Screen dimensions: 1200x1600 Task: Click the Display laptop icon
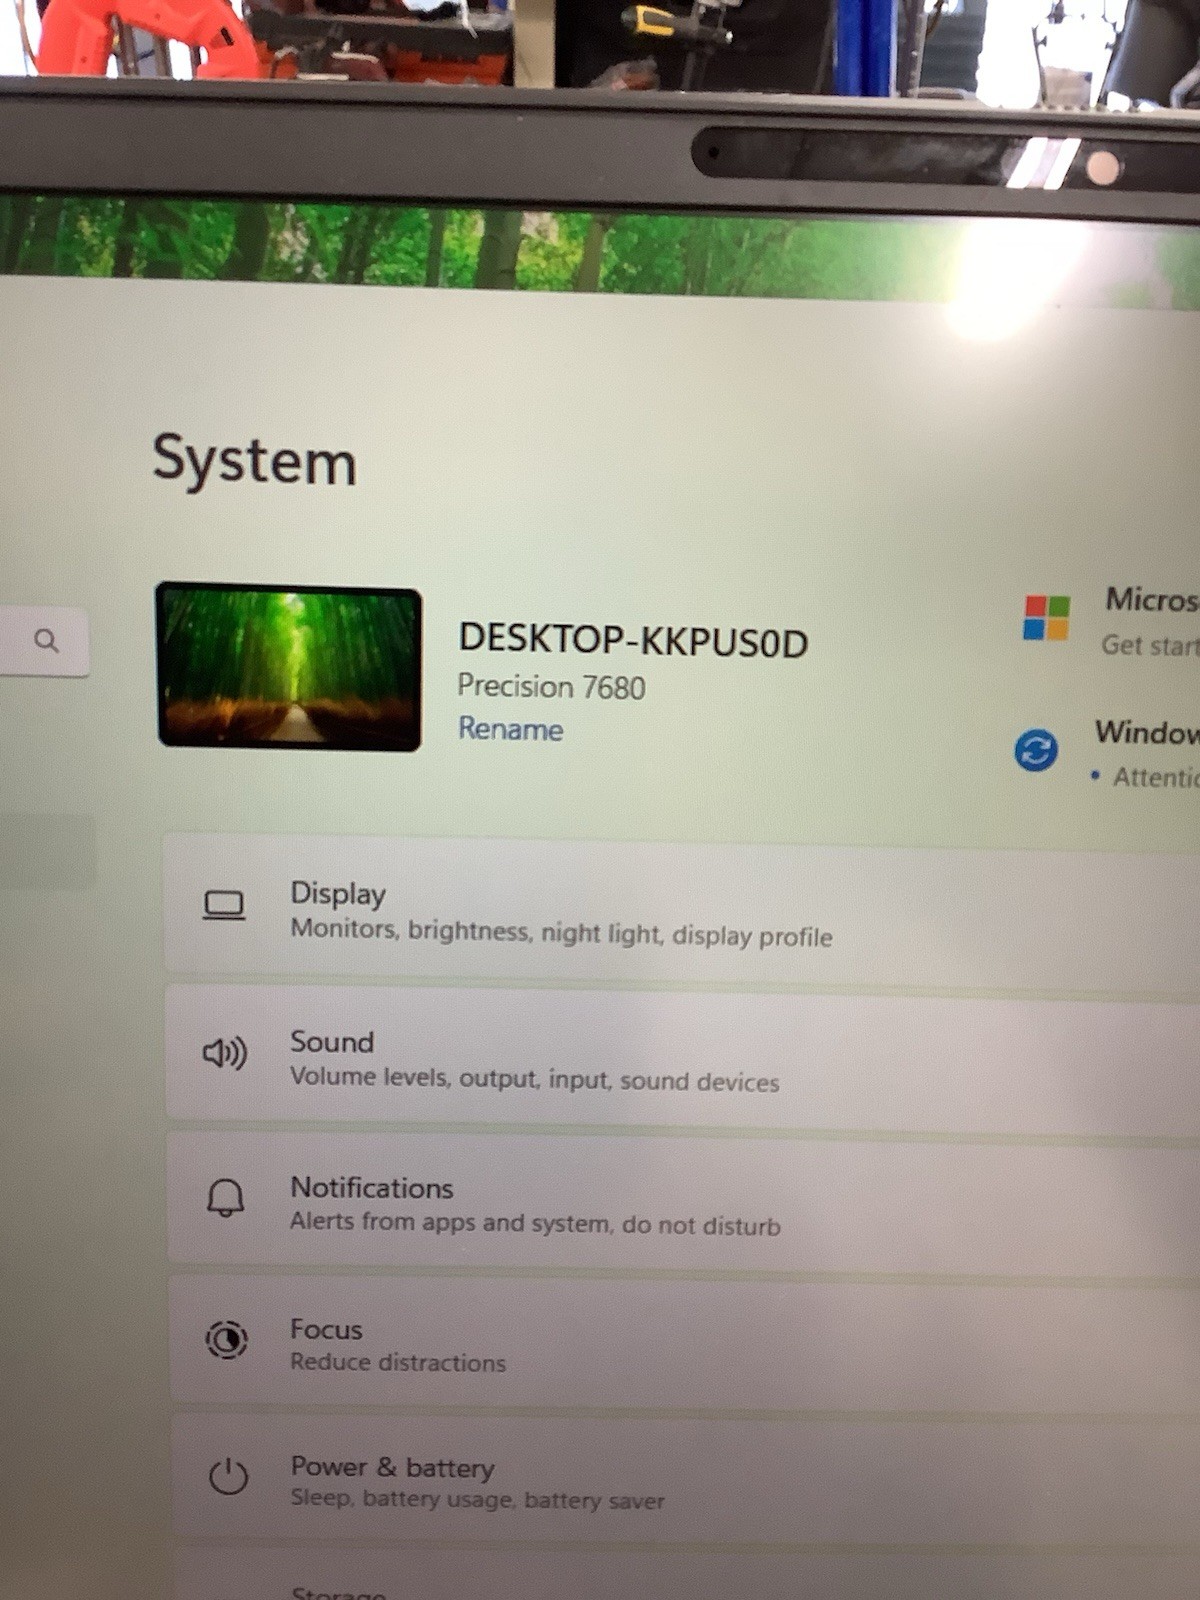click(224, 906)
